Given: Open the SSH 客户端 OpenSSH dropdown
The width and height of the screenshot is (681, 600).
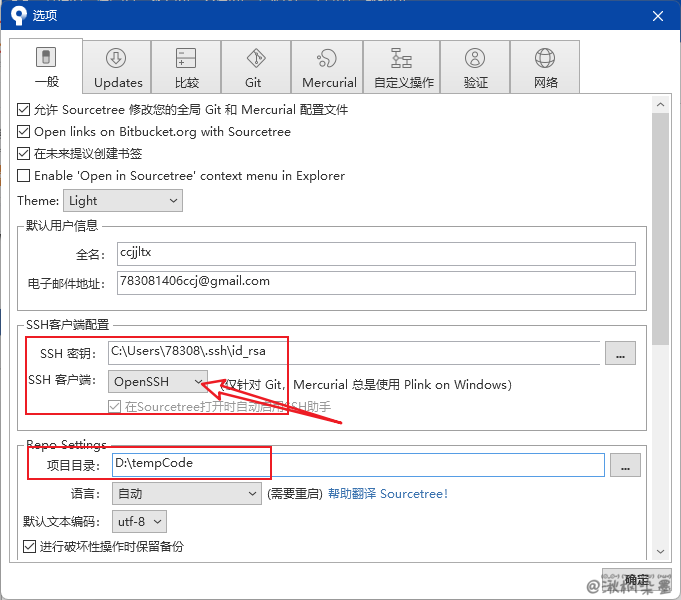Looking at the screenshot, I should pos(158,382).
